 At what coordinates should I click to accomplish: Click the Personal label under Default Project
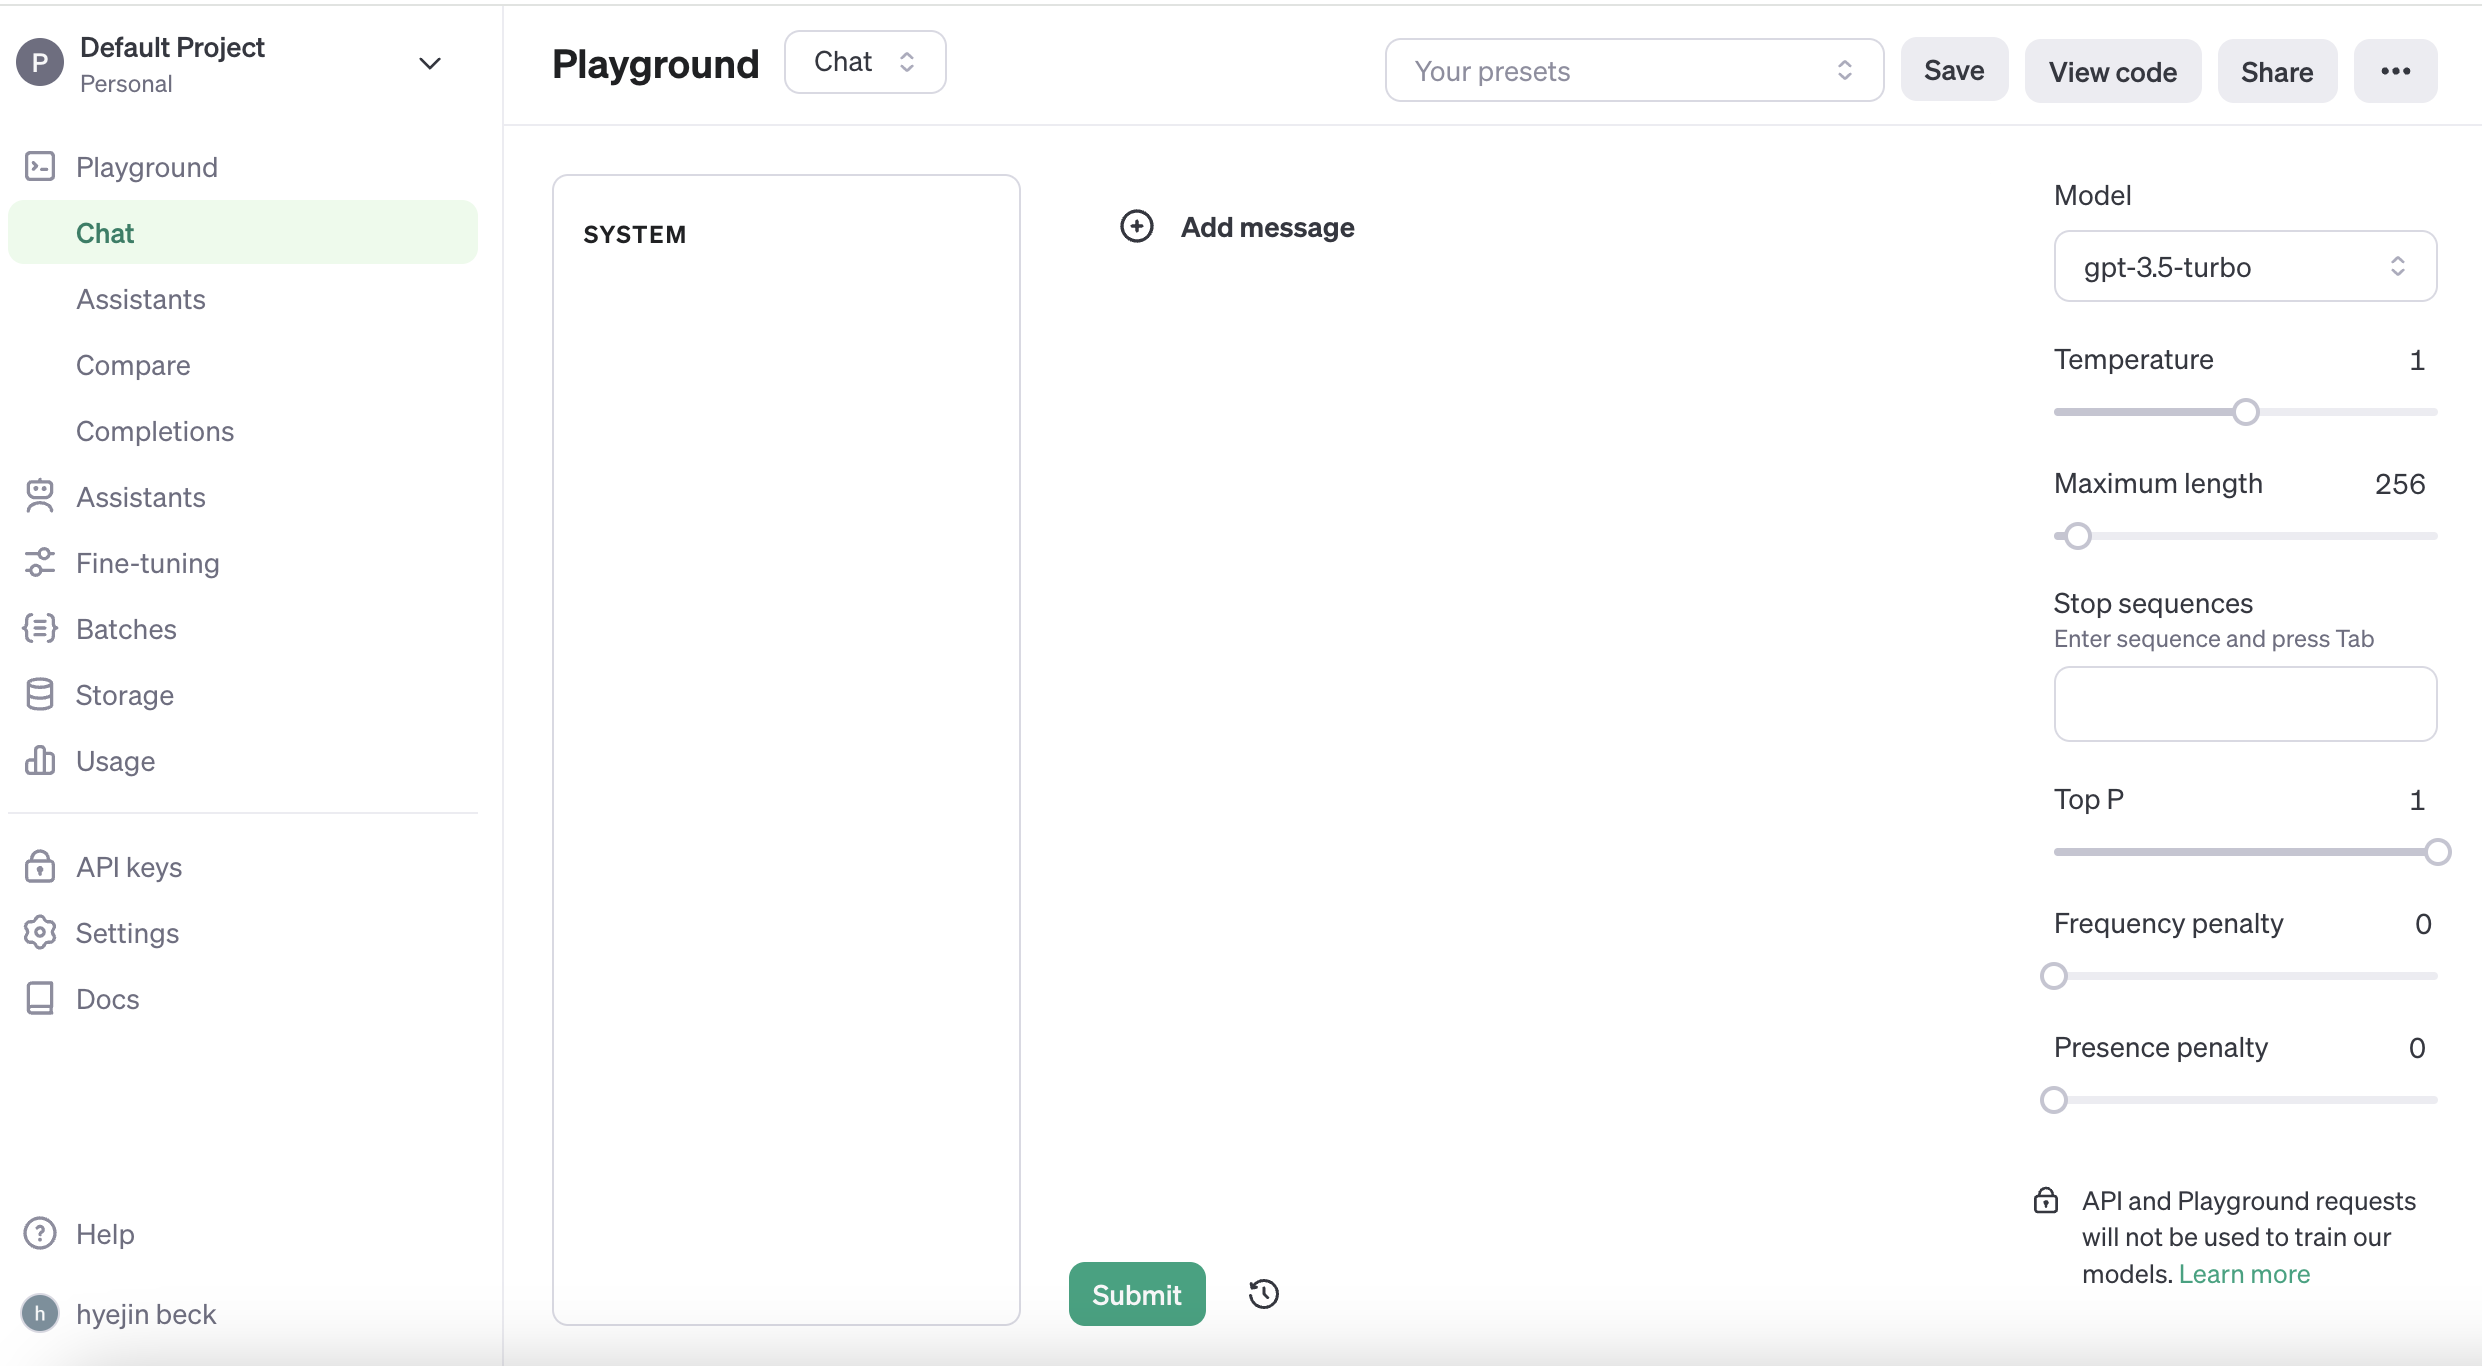126,83
